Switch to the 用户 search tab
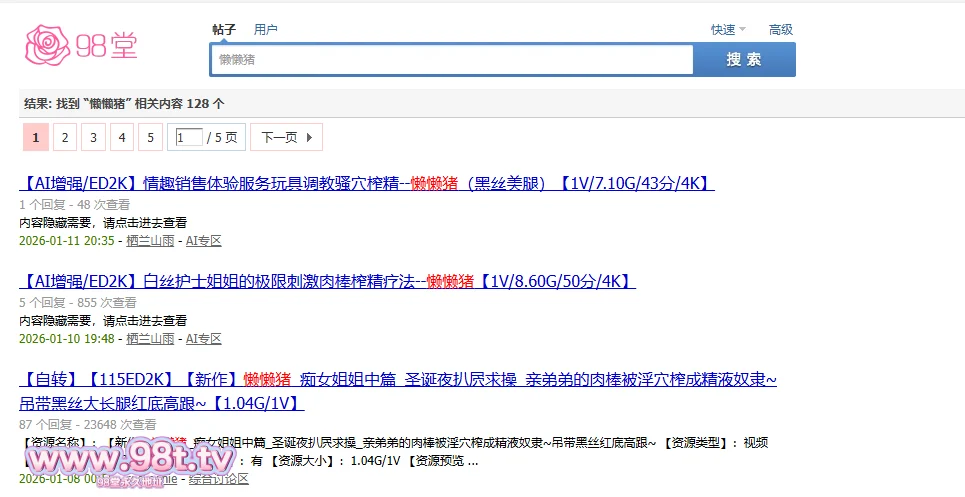Viewport: 965px width, 497px height. 266,30
